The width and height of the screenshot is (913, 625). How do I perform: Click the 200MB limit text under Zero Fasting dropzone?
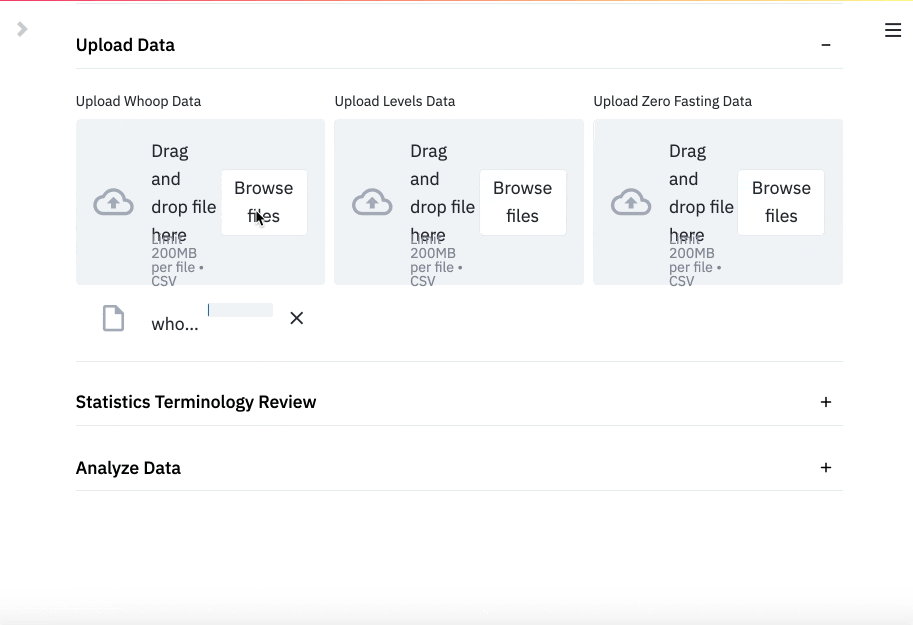click(x=695, y=260)
